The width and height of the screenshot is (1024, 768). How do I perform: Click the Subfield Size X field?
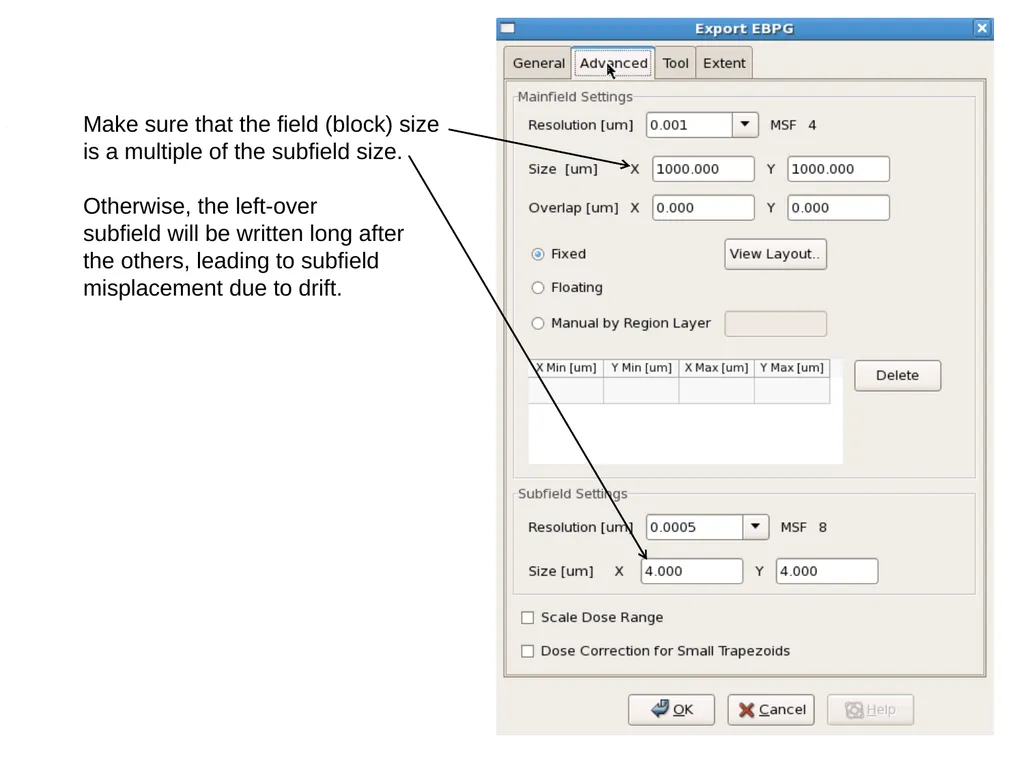pos(692,571)
